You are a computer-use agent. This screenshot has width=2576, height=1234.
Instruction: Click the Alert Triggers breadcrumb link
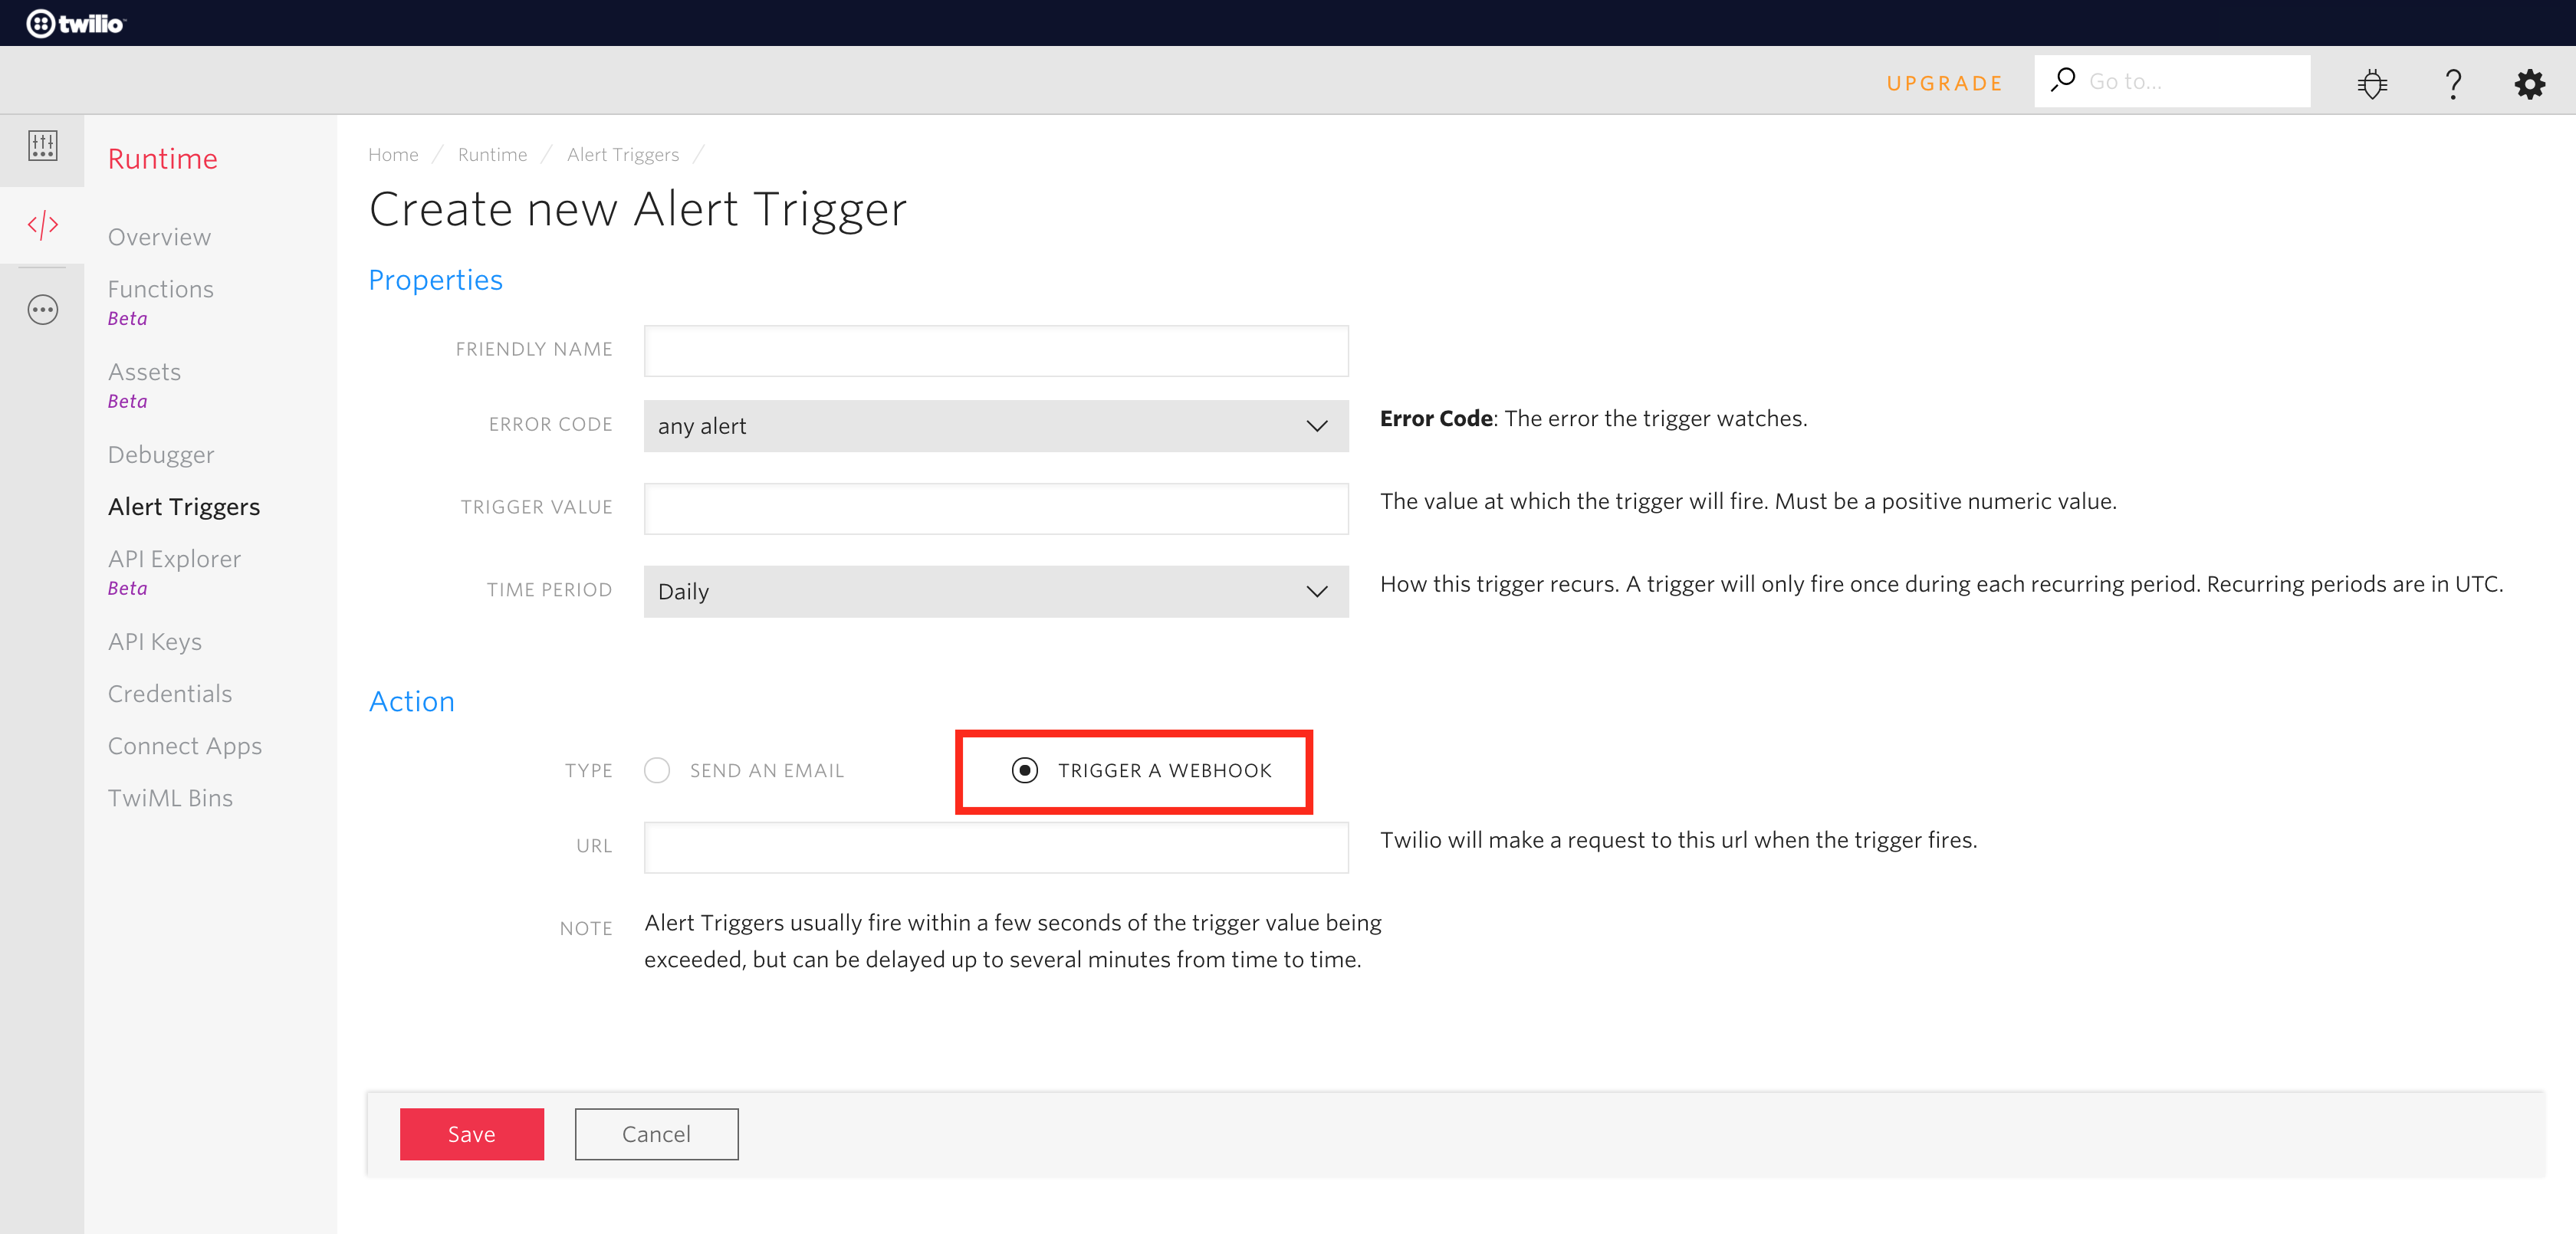pos(622,154)
